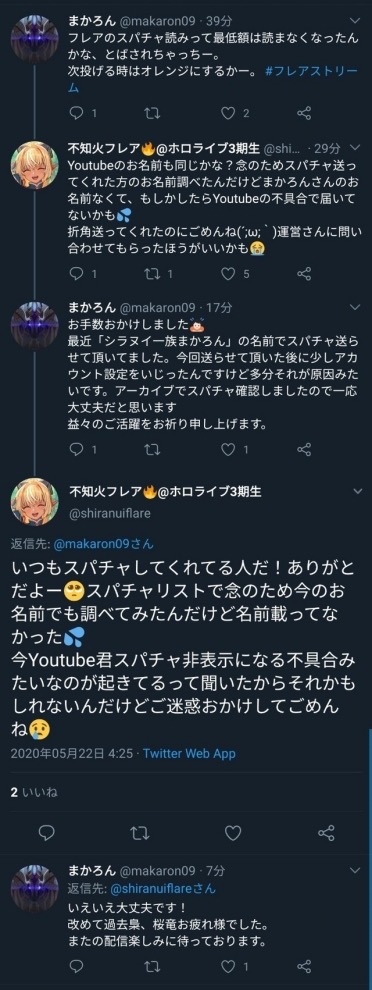372x990 pixels.
Task: Like the last まかろん 7分 tweet
Action: (x=228, y=966)
